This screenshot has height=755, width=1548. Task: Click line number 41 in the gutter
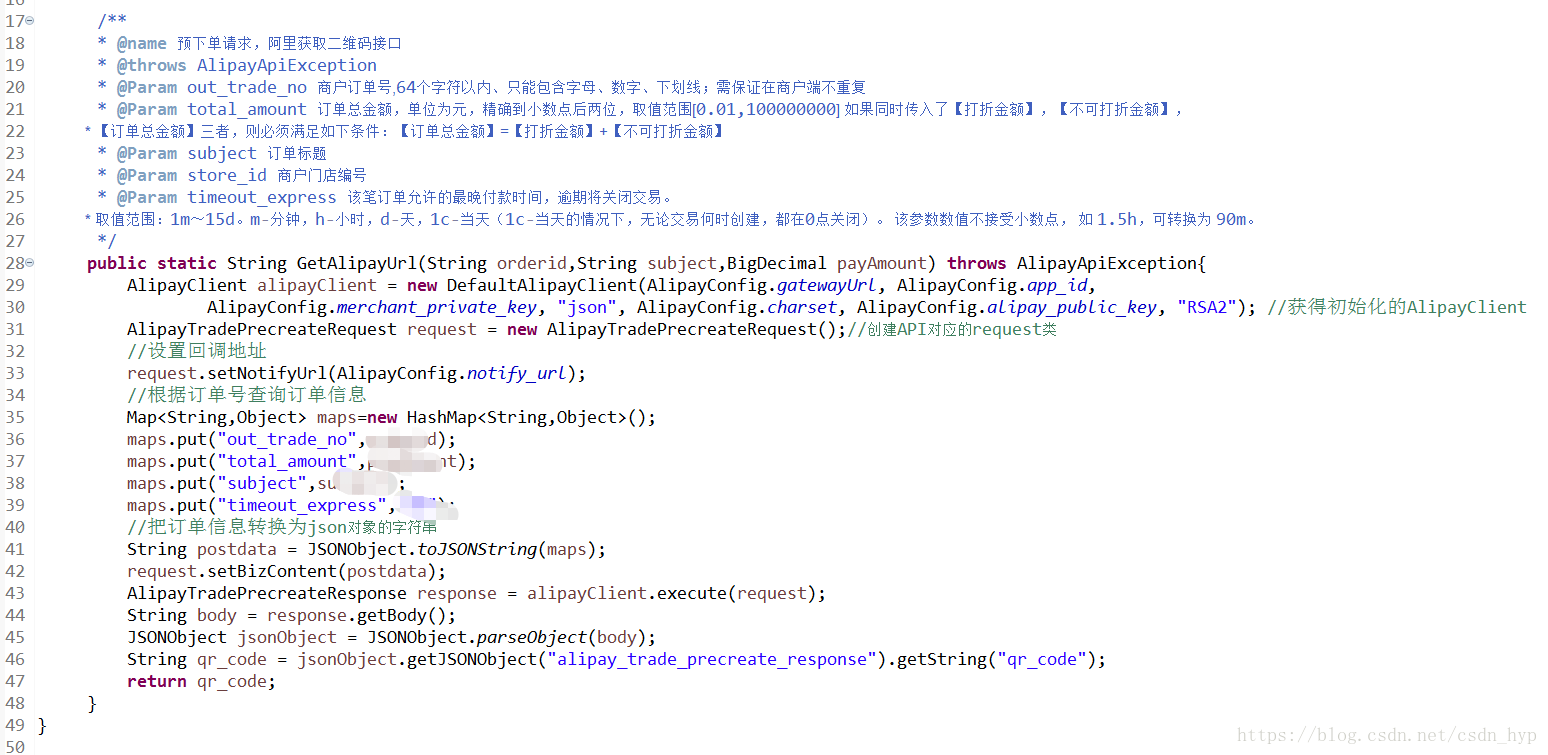(x=15, y=549)
